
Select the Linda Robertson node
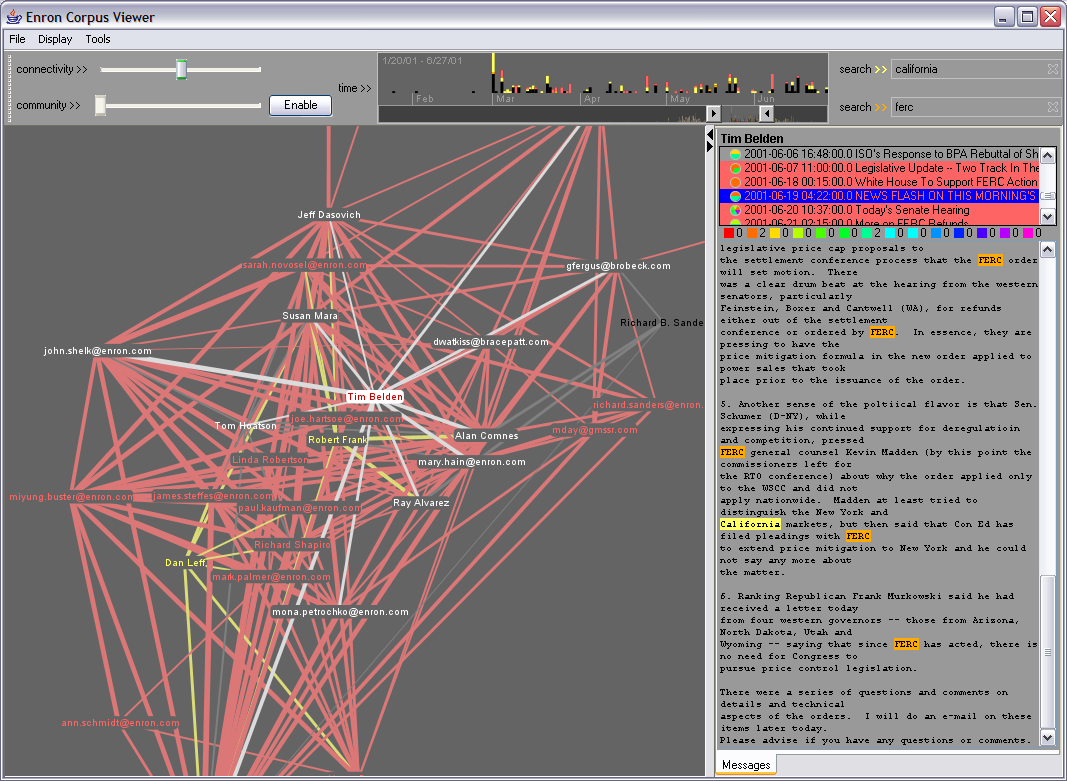(x=269, y=460)
